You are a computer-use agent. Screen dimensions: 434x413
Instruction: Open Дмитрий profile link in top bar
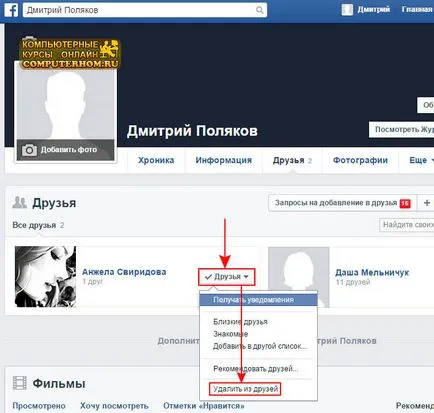point(373,10)
